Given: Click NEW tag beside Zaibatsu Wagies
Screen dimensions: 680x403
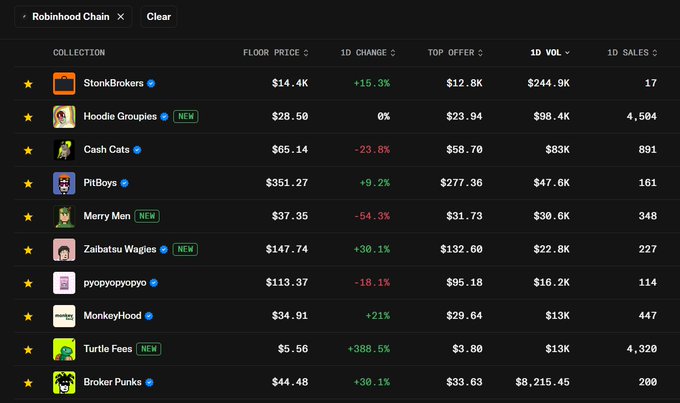Looking at the screenshot, I should (x=185, y=249).
